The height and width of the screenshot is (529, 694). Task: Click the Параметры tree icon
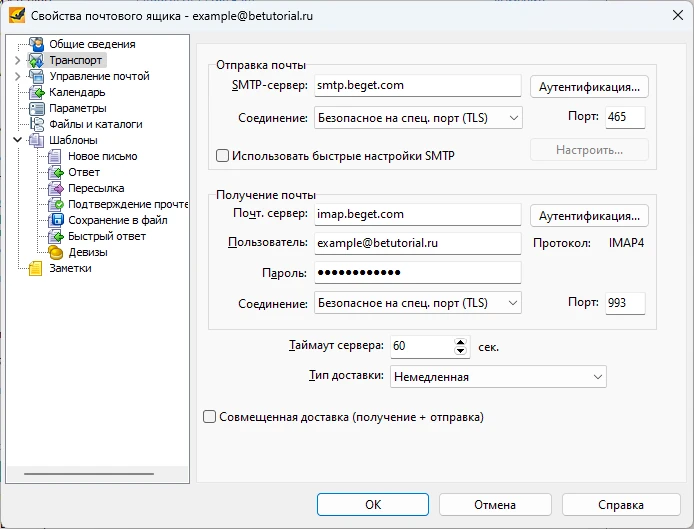pyautogui.click(x=36, y=108)
